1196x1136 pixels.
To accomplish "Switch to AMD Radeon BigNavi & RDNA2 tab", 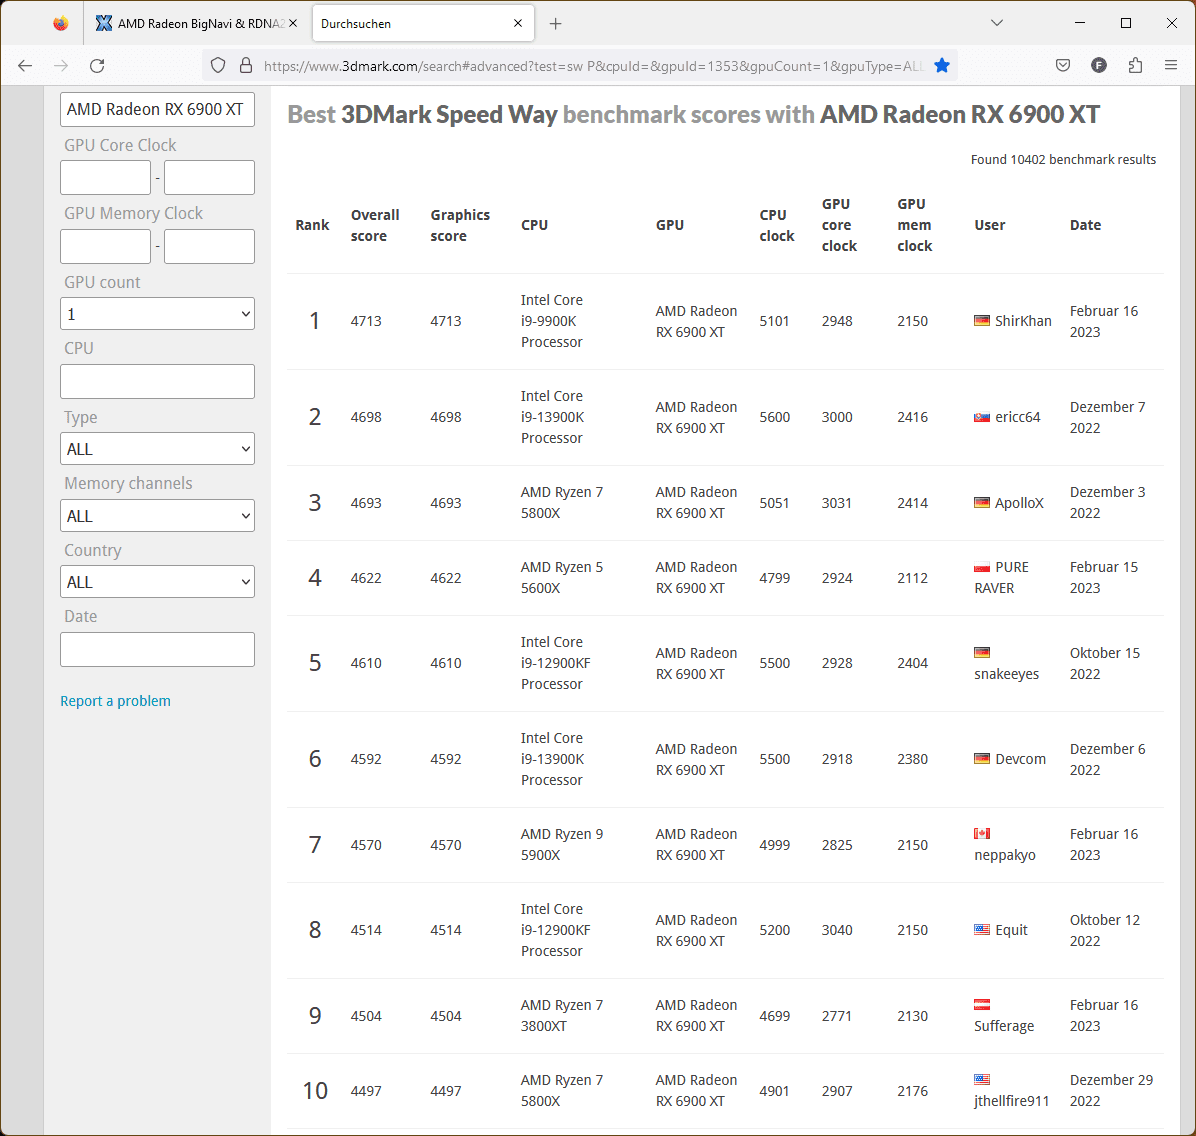I will [198, 24].
